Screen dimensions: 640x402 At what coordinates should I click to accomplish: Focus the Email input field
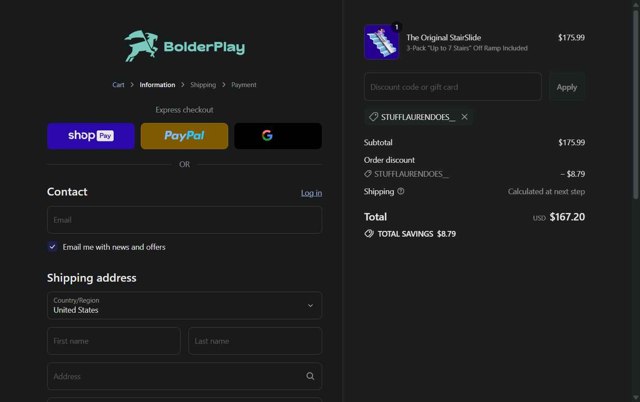coord(184,220)
